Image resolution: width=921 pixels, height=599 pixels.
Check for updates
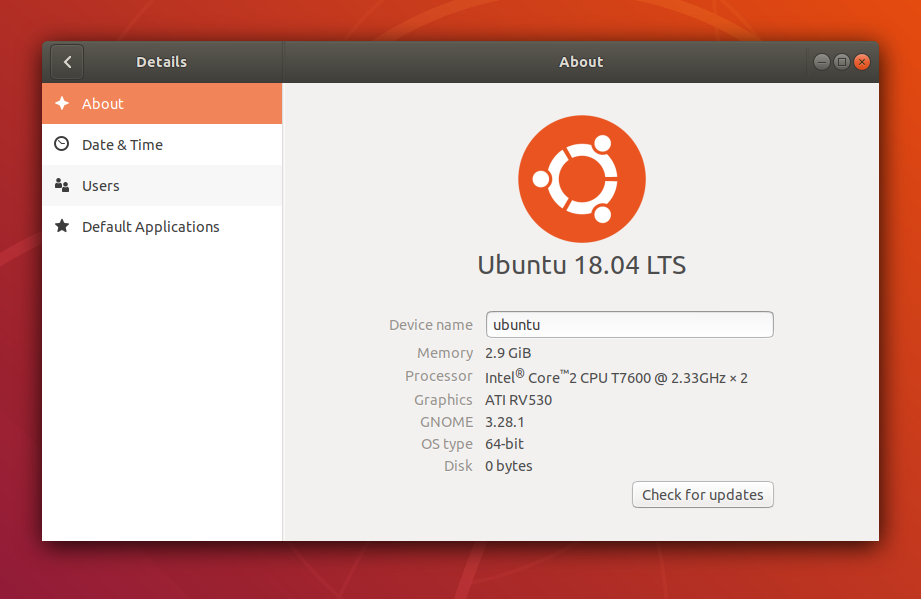coord(702,494)
